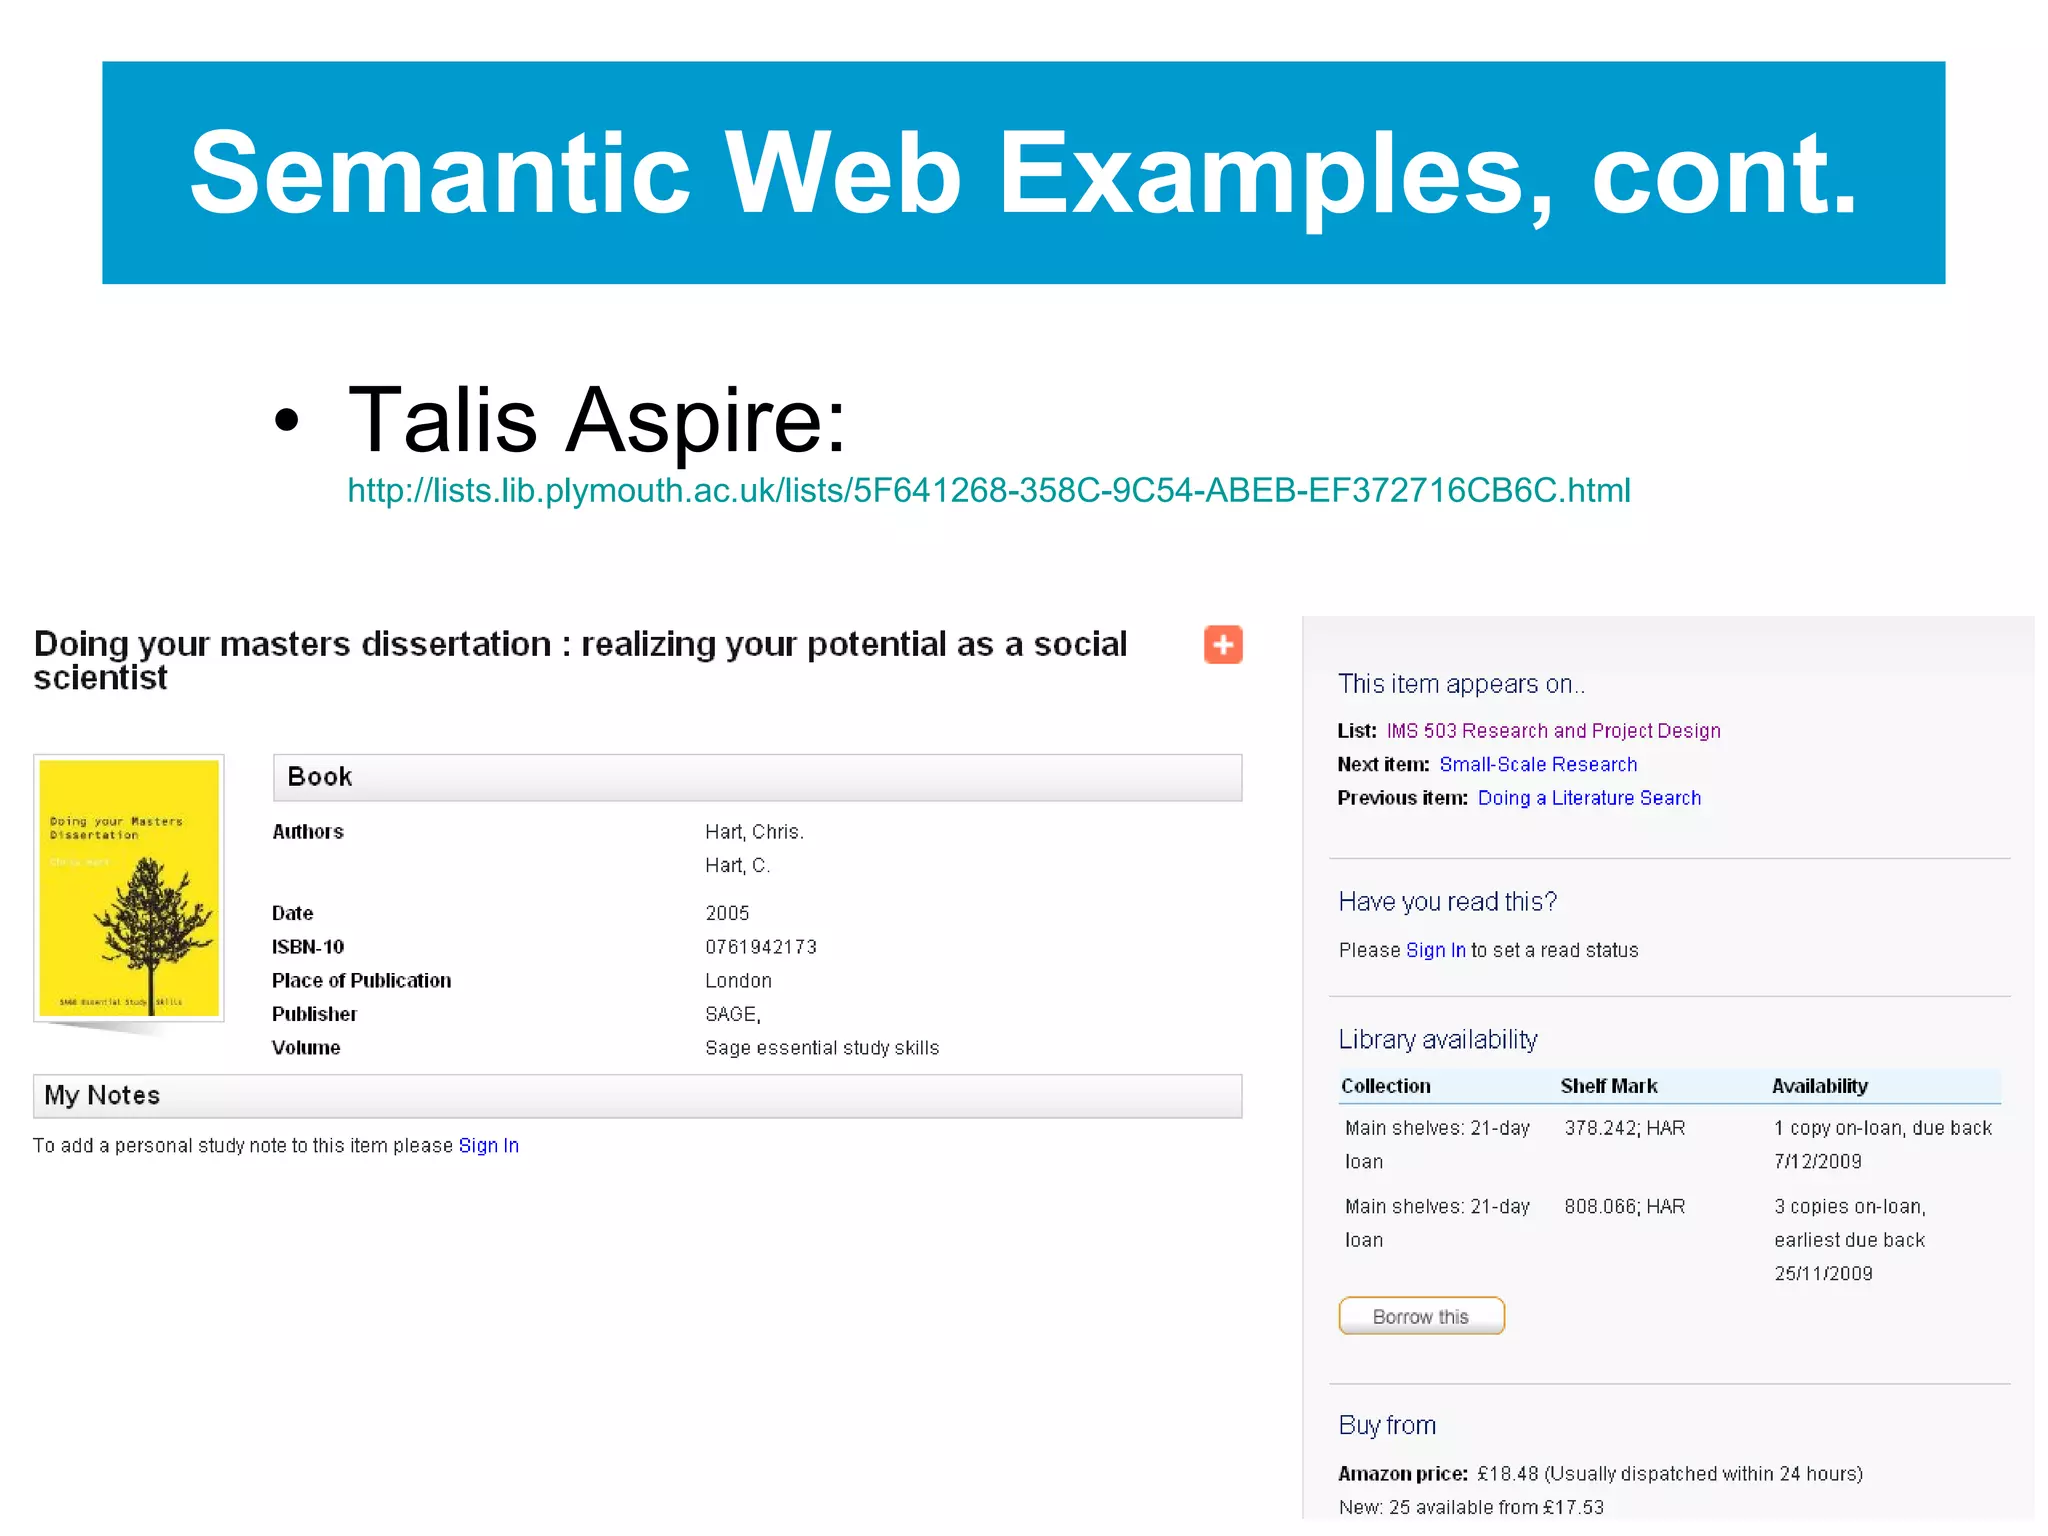Click the yellow book cover thumbnail

point(129,888)
